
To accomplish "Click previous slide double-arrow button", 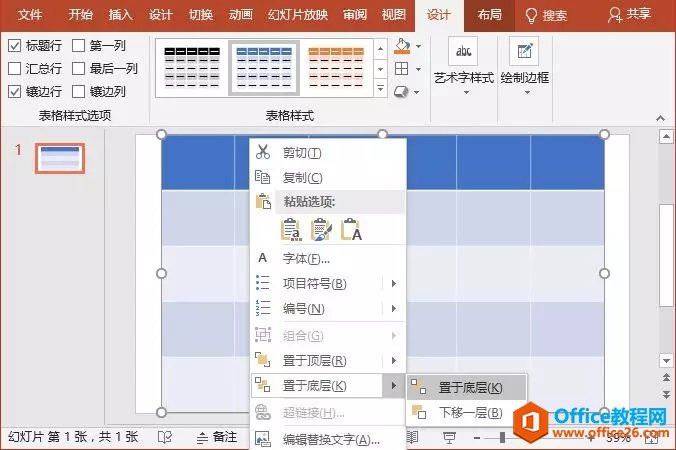I will pos(666,378).
